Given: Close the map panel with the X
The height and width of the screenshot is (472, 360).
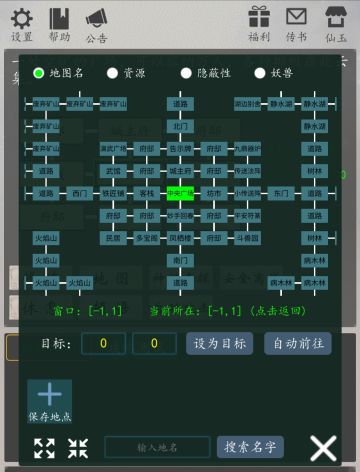Looking at the screenshot, I should pos(323,448).
